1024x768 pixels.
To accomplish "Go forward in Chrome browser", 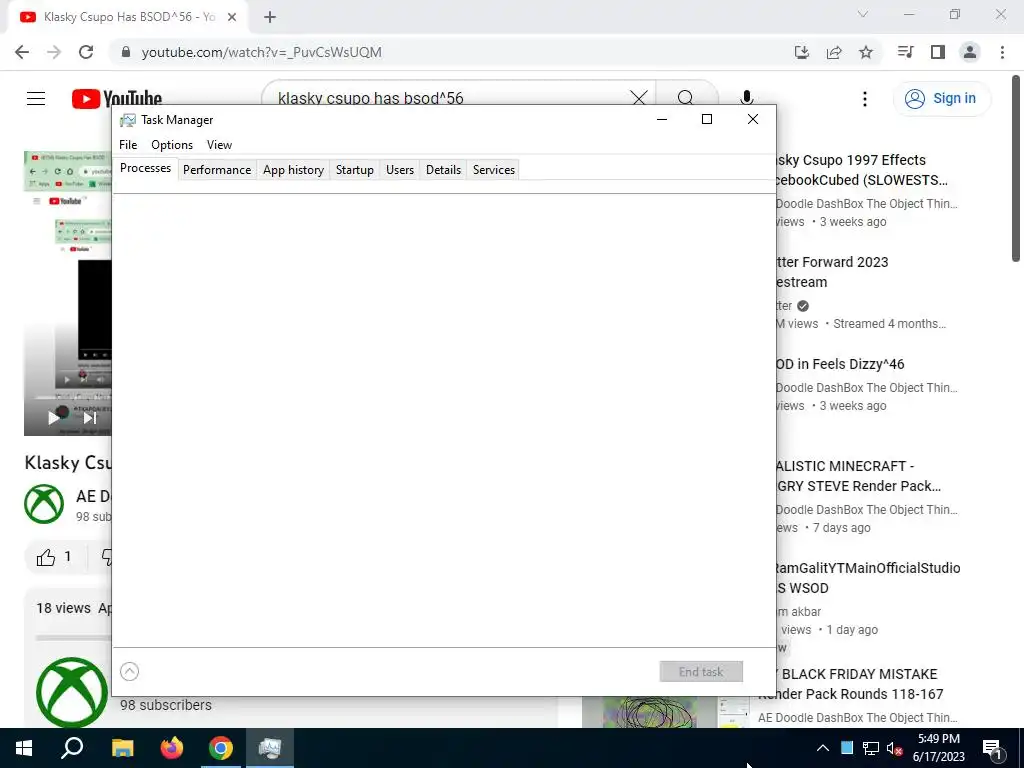I will tap(54, 52).
